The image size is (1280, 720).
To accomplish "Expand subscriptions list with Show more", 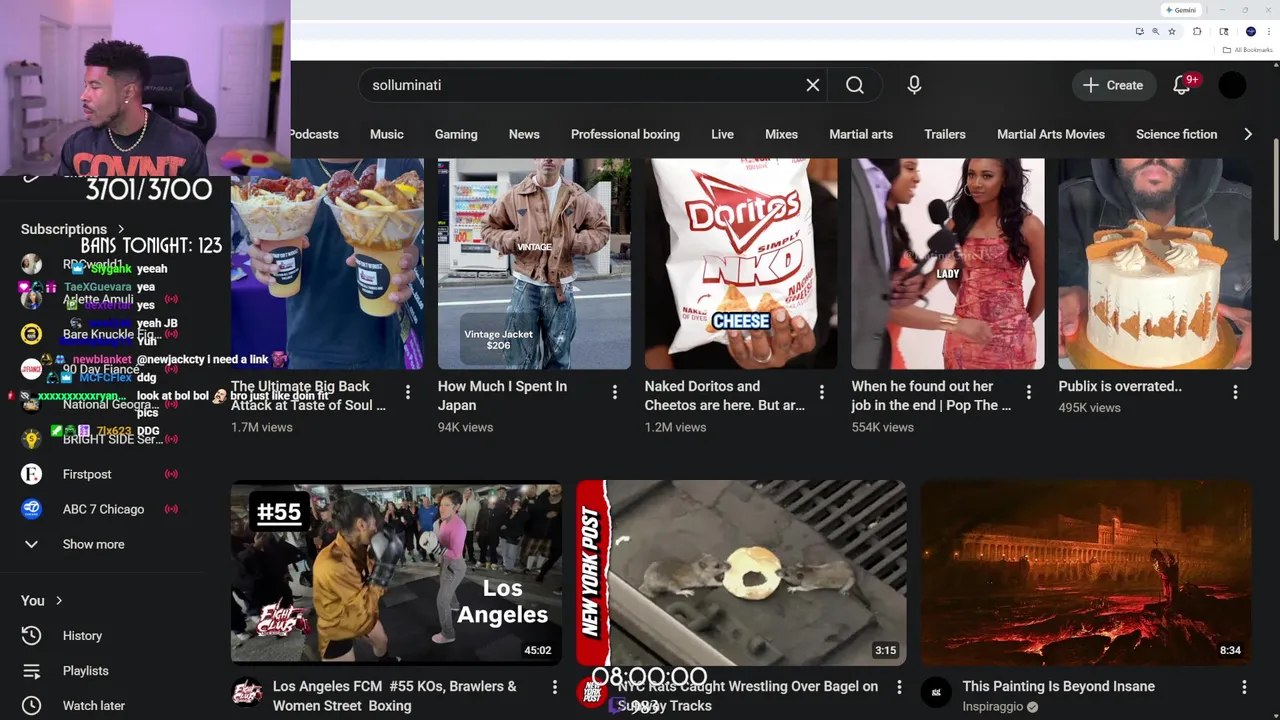I will coord(100,544).
